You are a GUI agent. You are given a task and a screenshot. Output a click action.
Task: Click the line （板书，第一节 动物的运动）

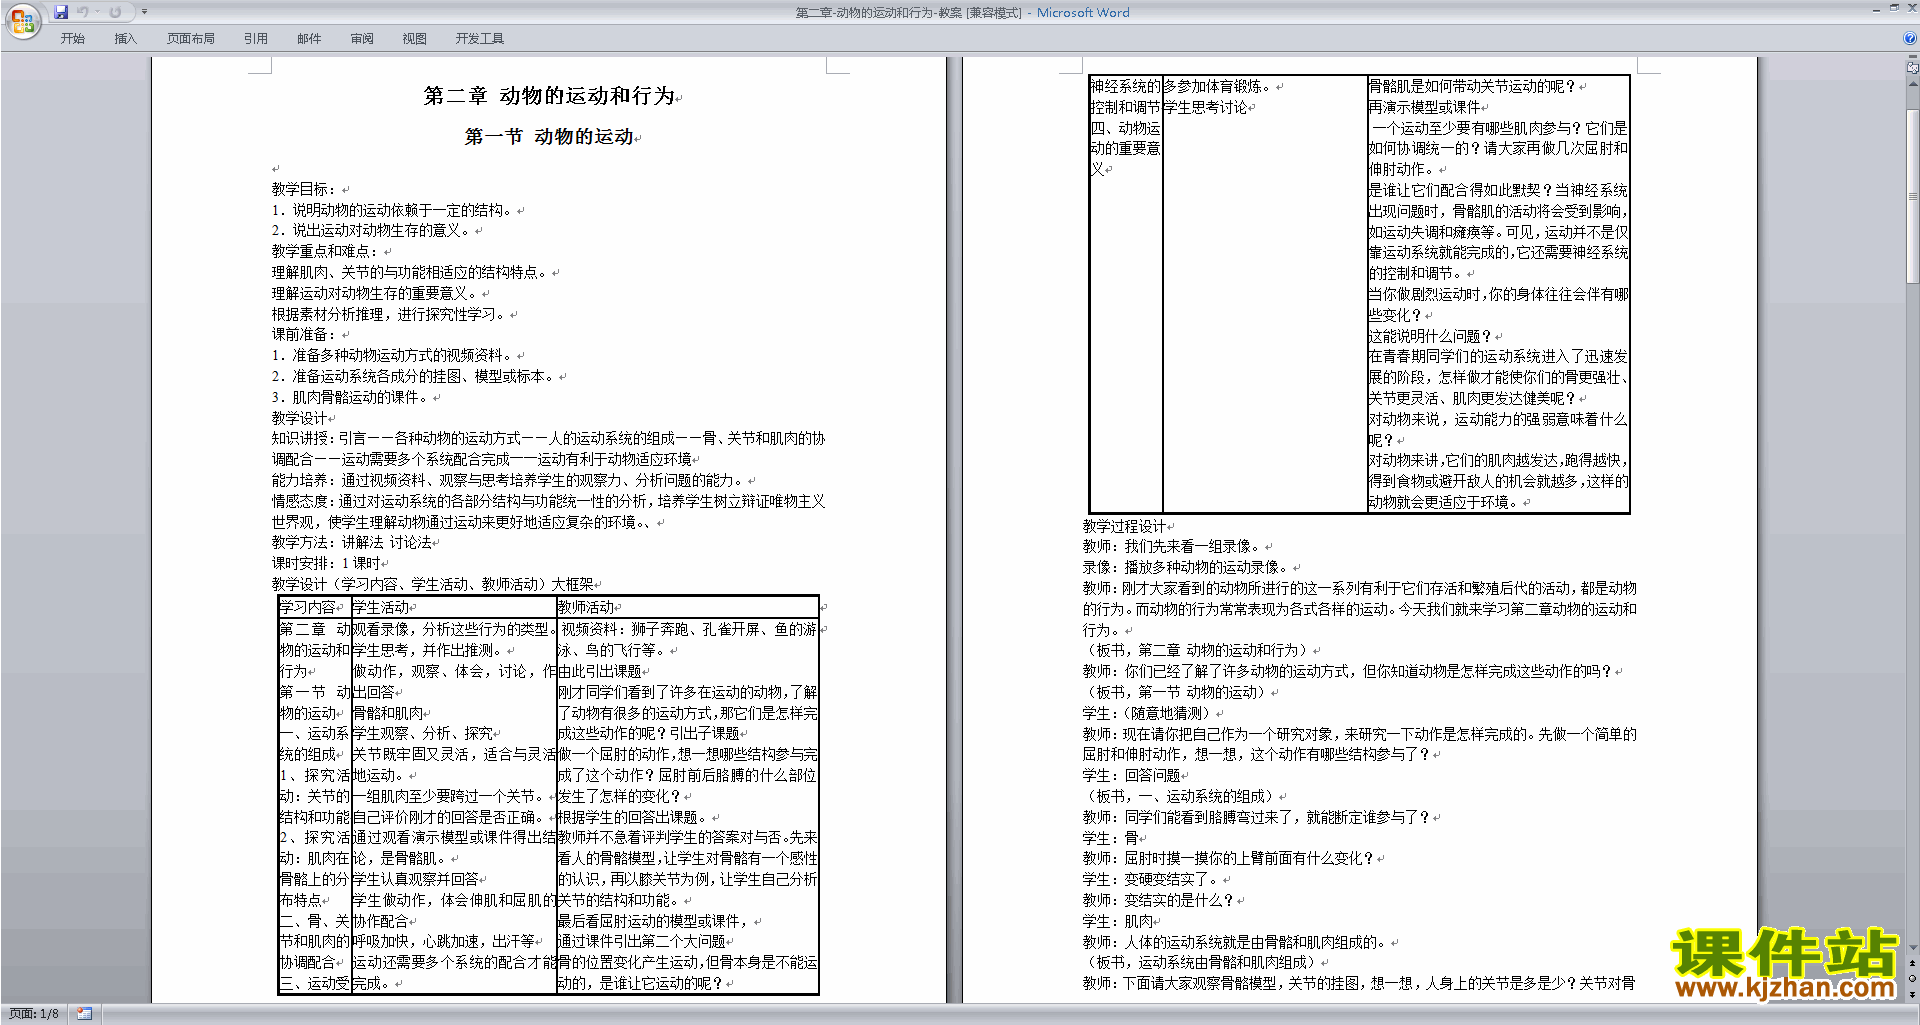(x=1175, y=692)
